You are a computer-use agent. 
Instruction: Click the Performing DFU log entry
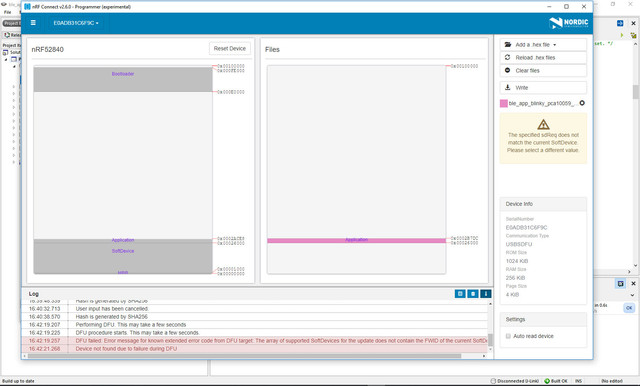tap(255, 325)
